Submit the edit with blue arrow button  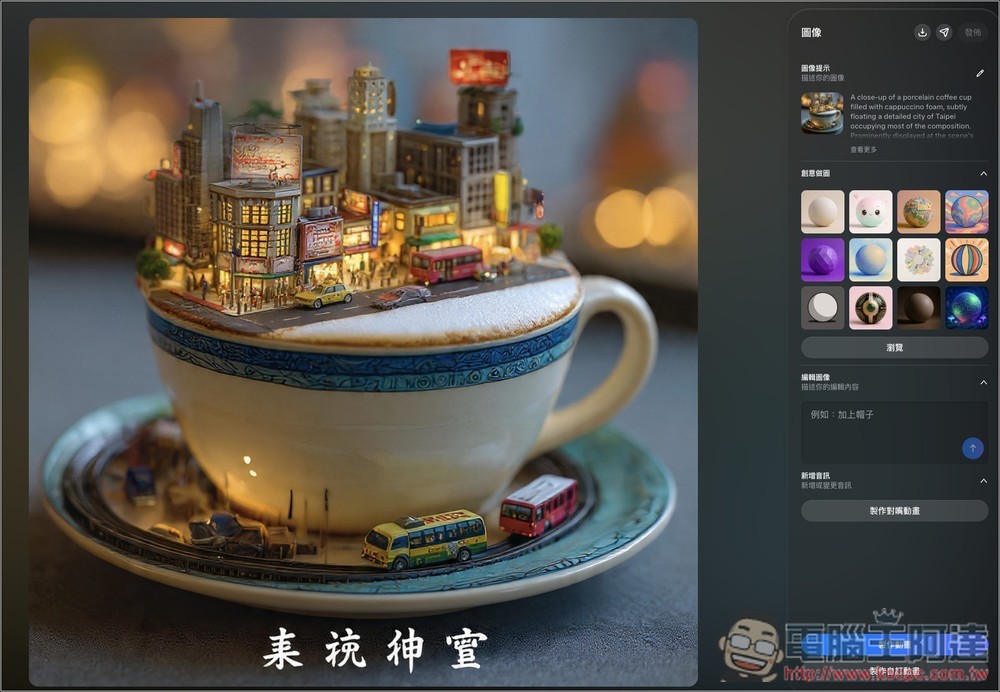point(972,449)
